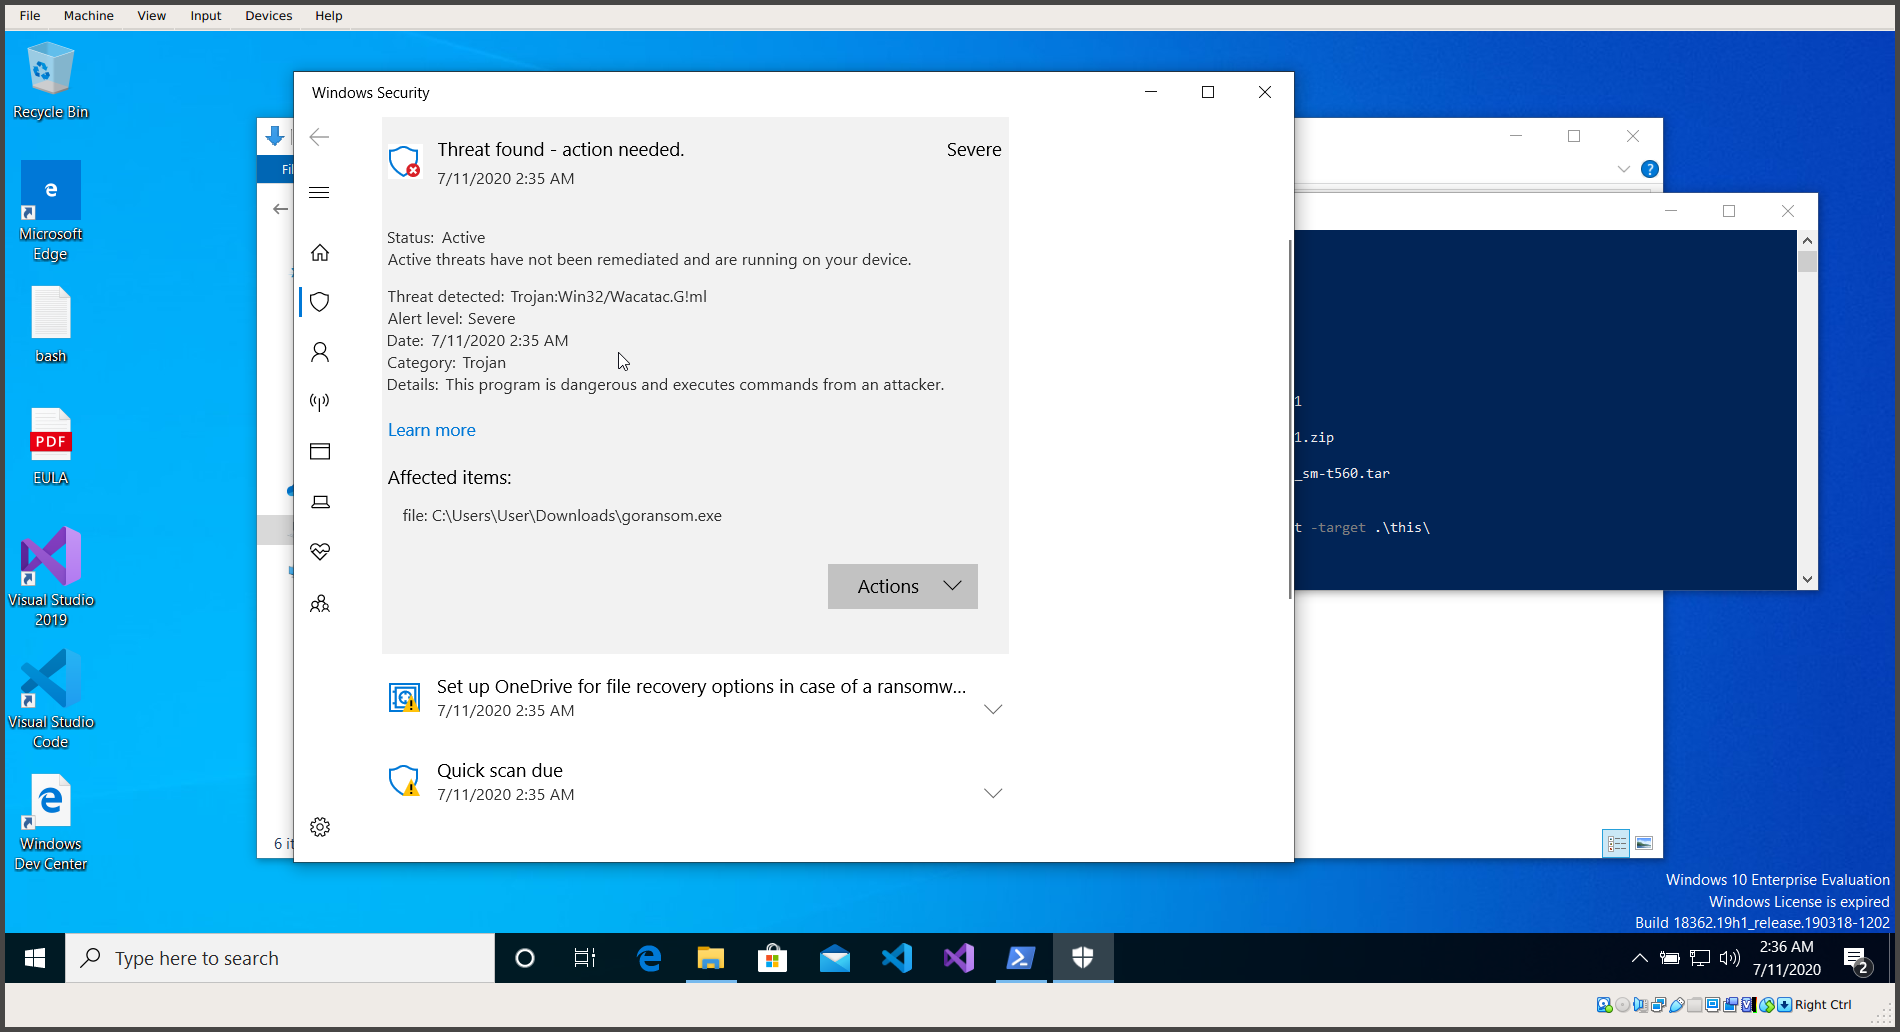Switch File Explorer to details view
Screen dimensions: 1900x1032
tap(1617, 844)
